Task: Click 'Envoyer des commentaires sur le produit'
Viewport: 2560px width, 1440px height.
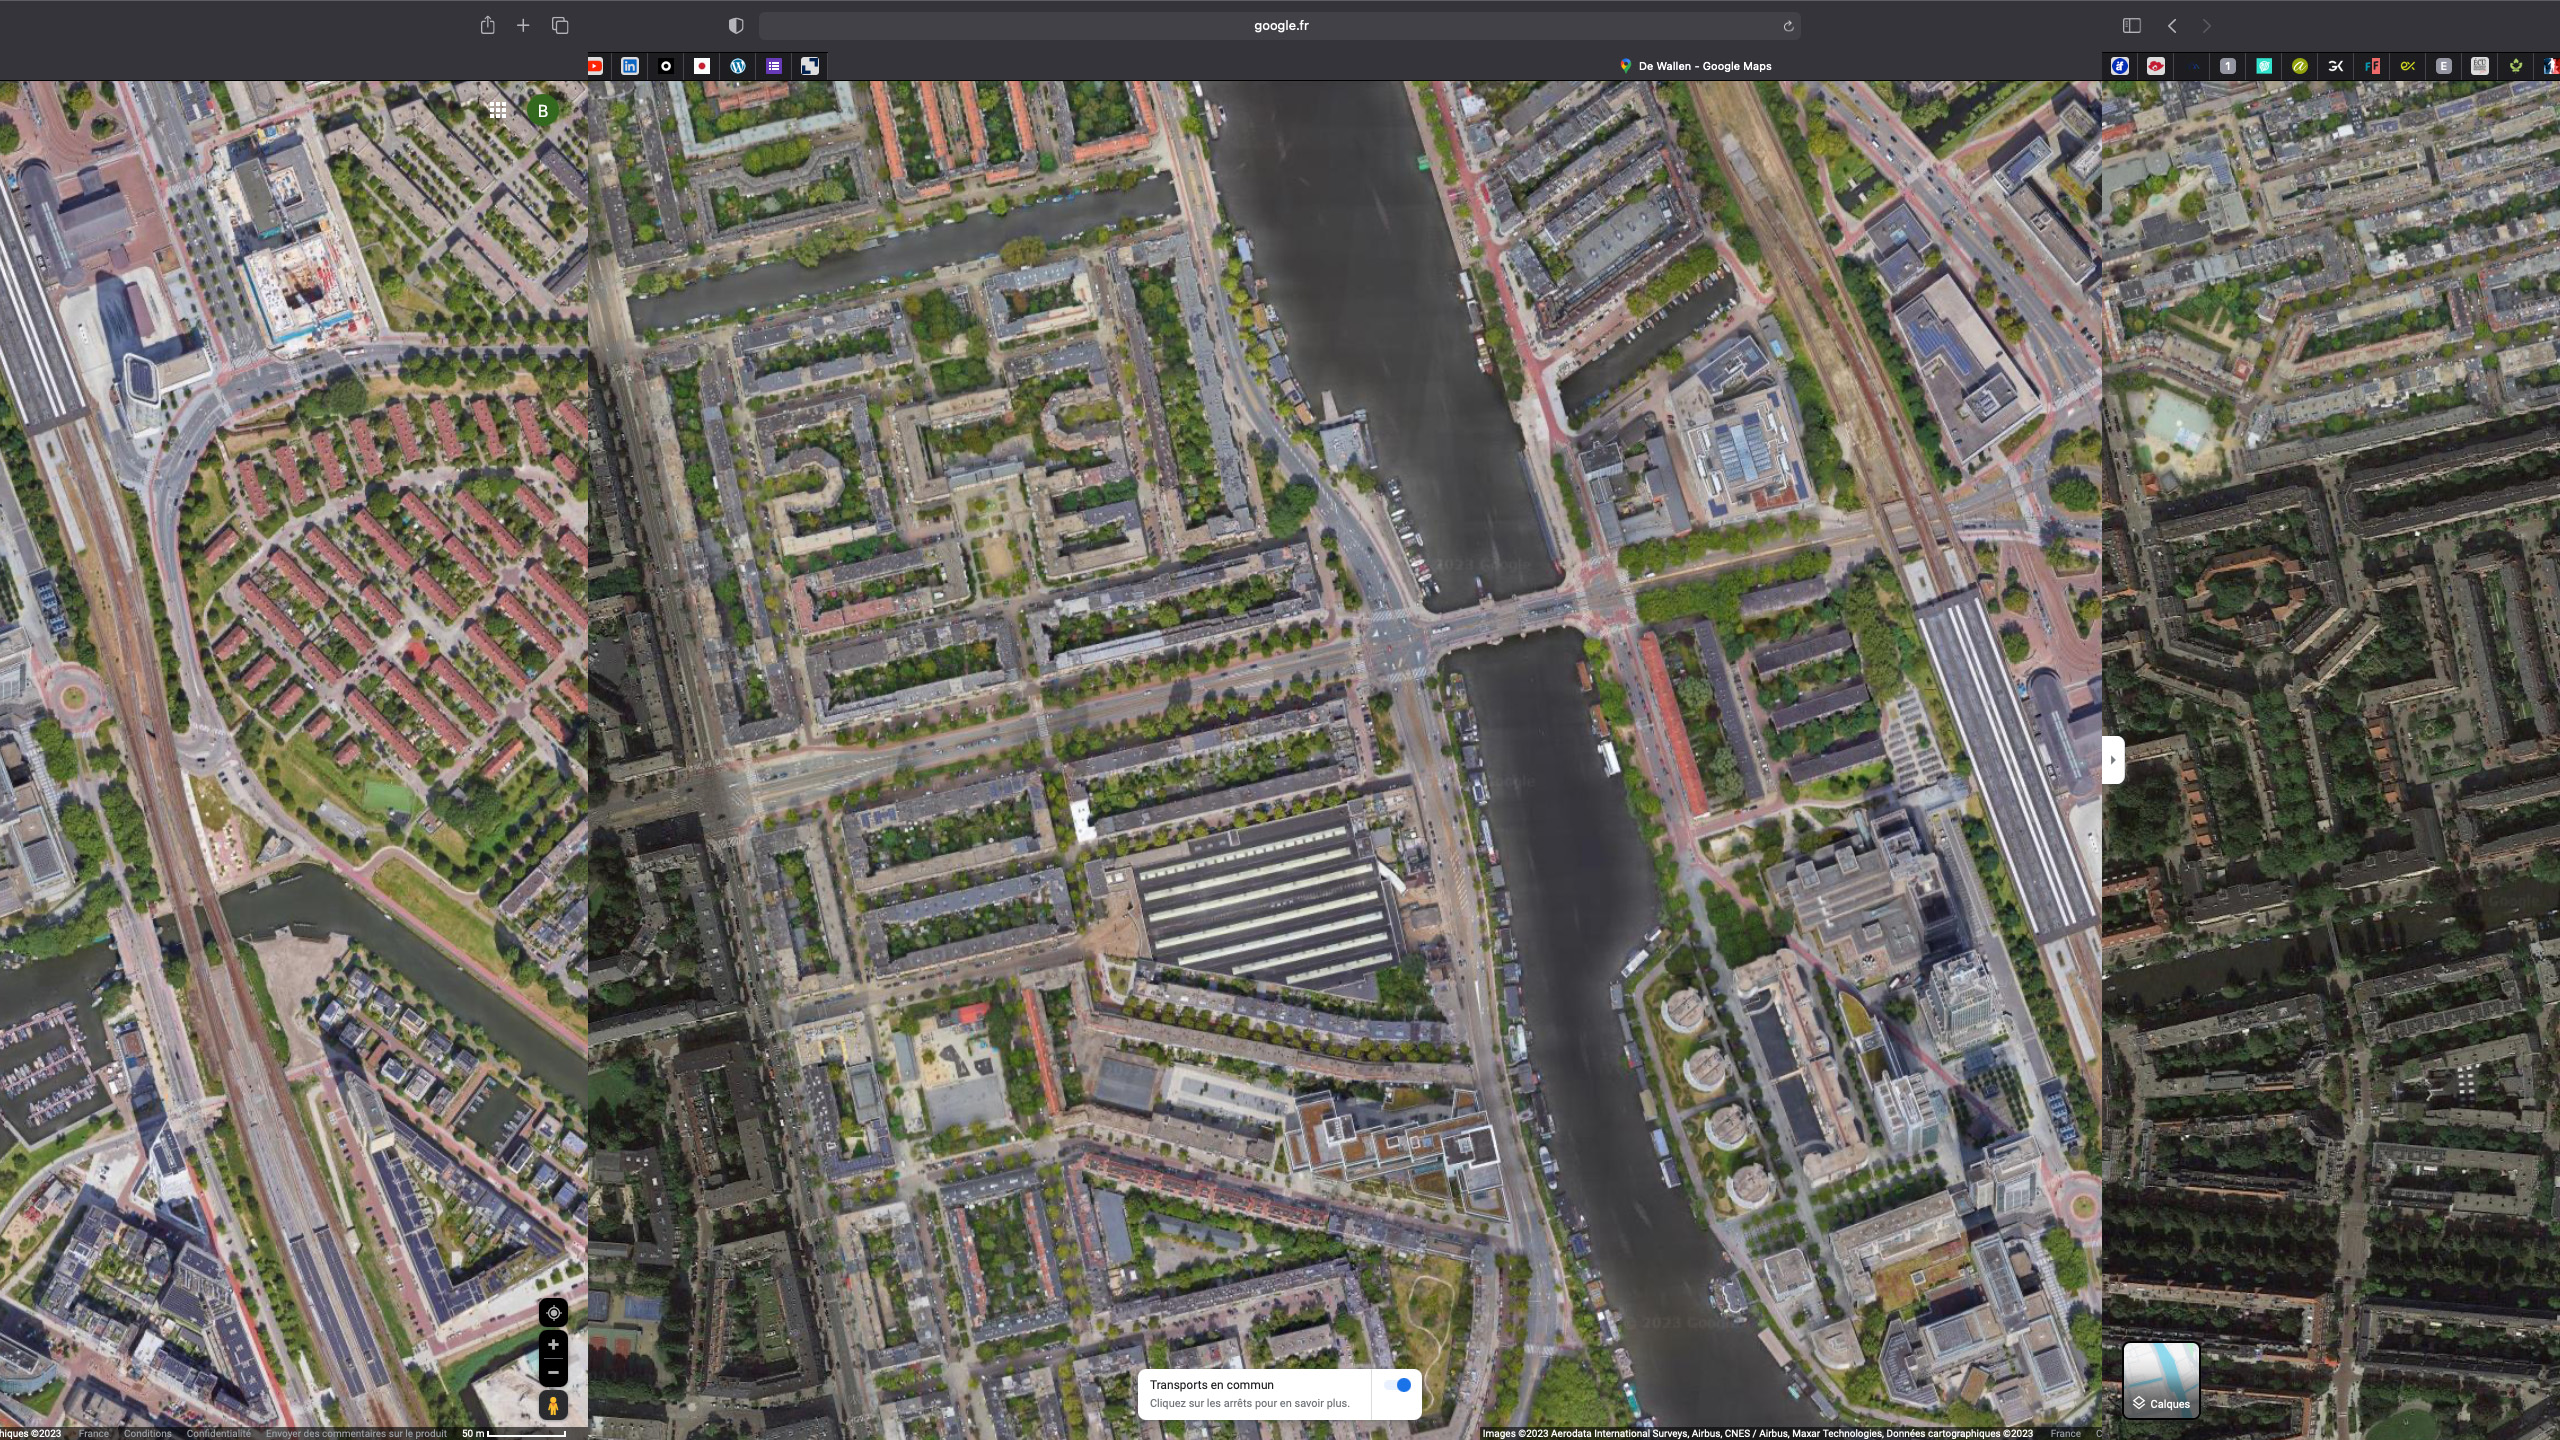Action: click(x=356, y=1433)
